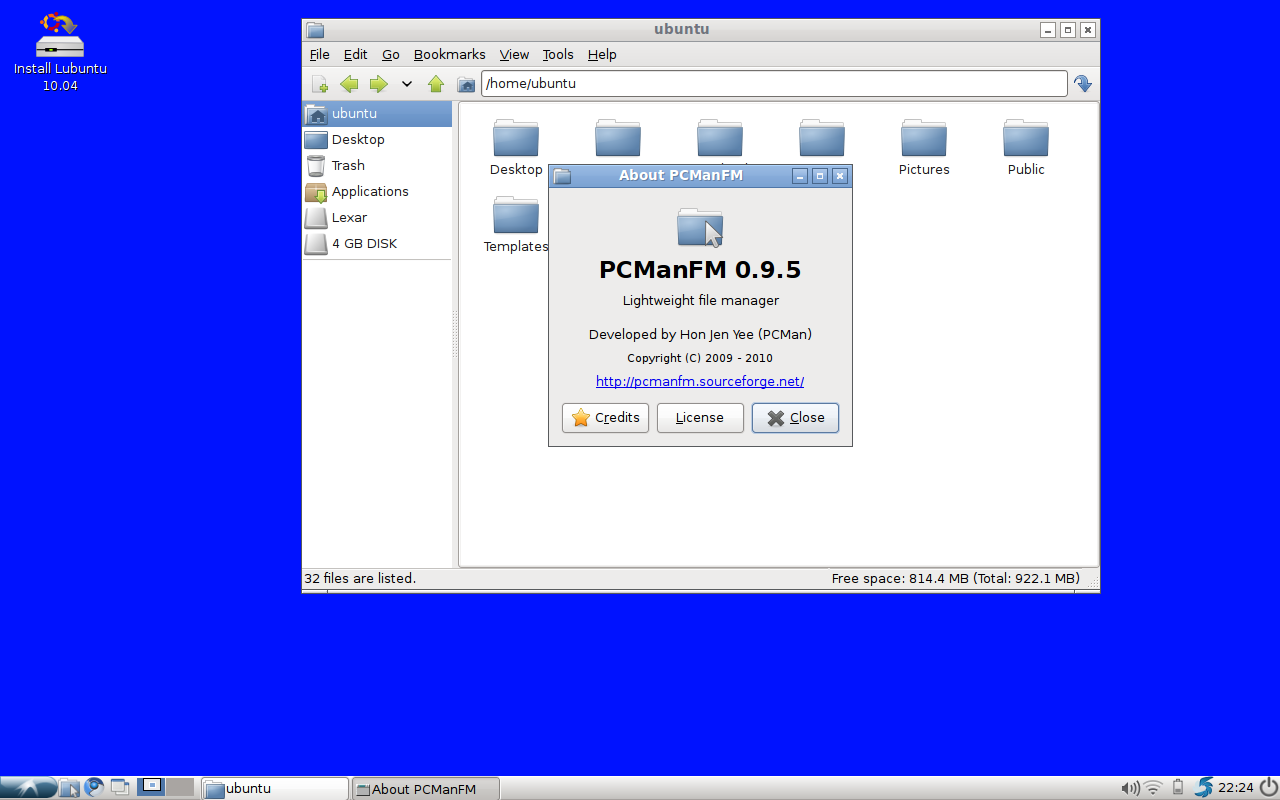Open the Tools menu
This screenshot has width=1280, height=800.
[x=558, y=54]
